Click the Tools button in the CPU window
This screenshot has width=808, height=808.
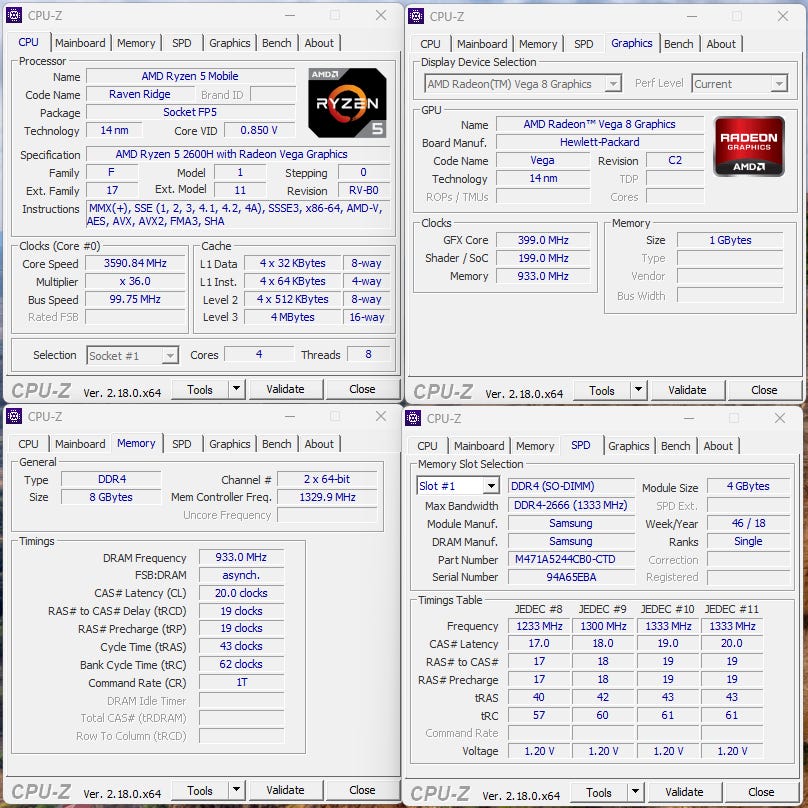pyautogui.click(x=200, y=389)
